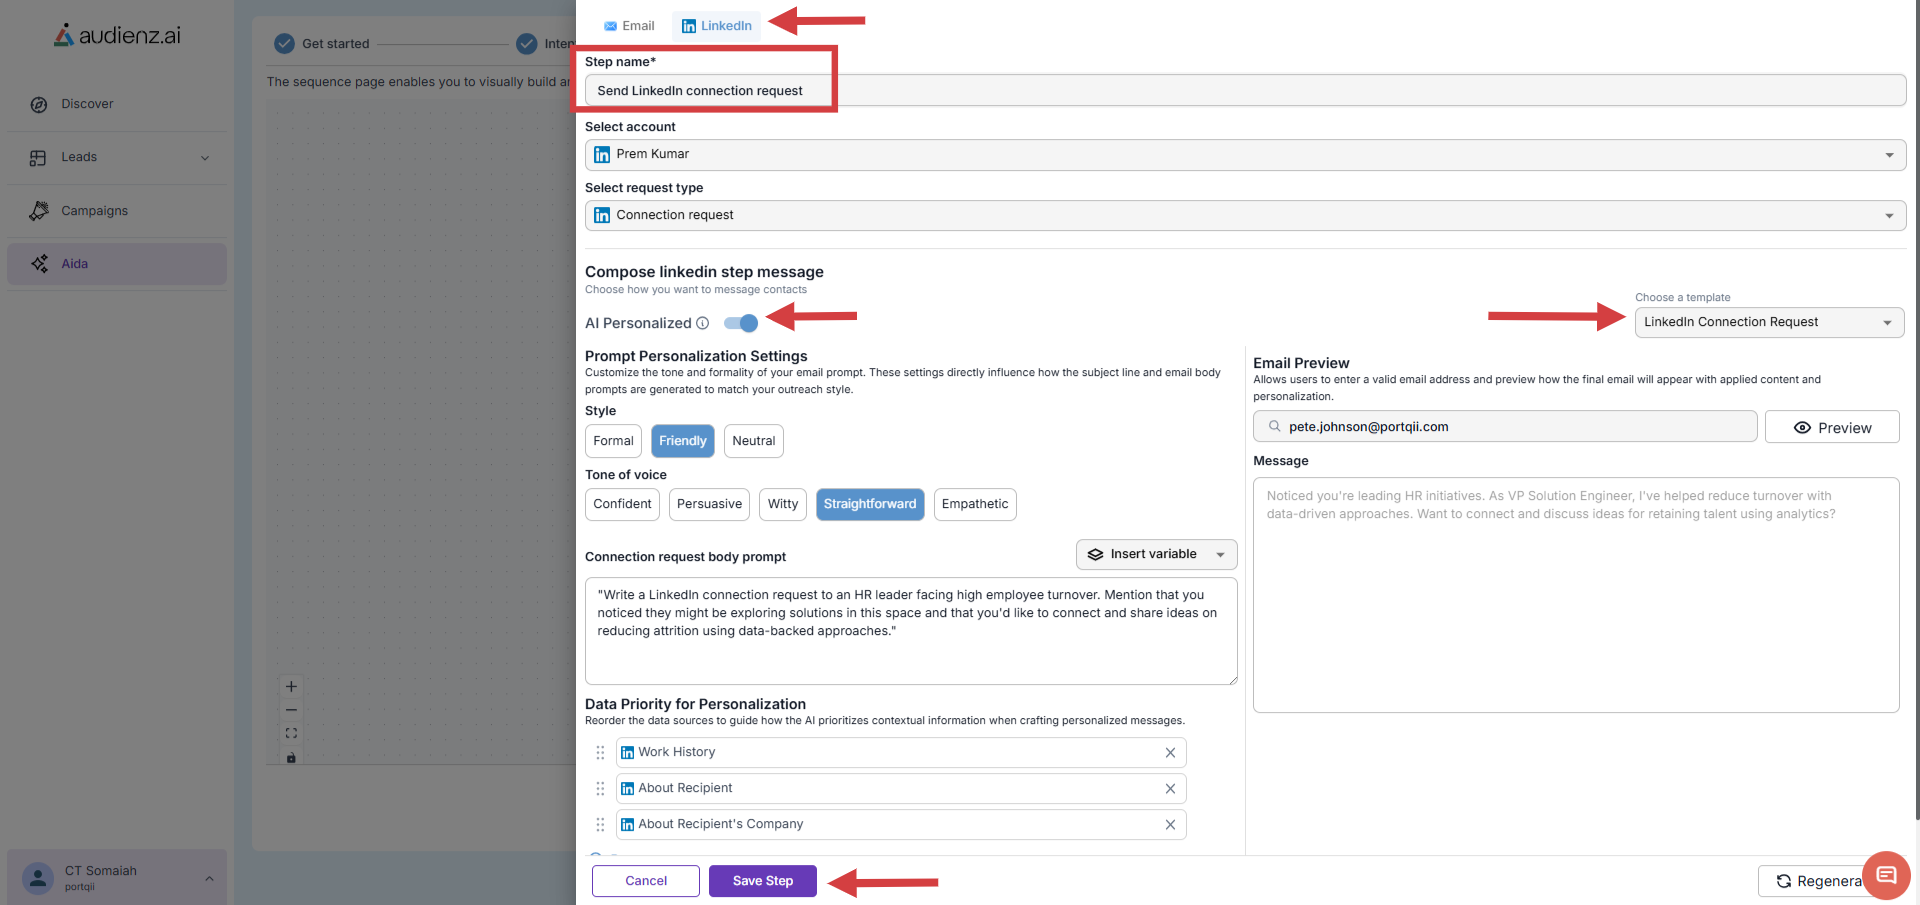Switch to the LinkedIn tab
This screenshot has height=905, width=1920.
coord(716,26)
